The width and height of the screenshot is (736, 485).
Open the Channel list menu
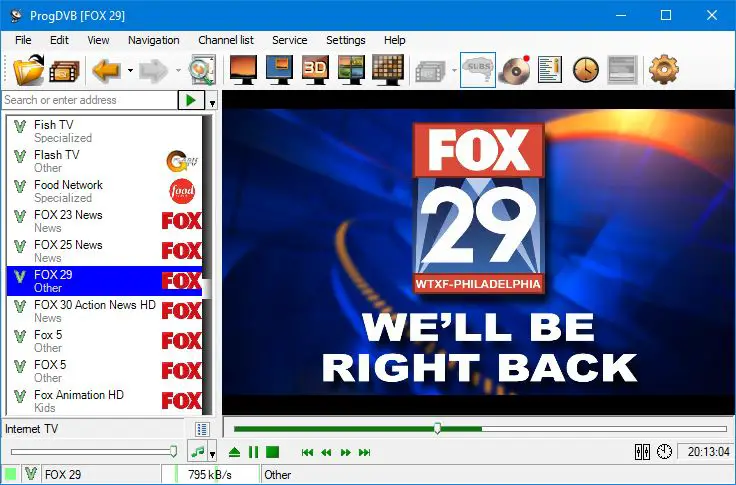pos(226,40)
